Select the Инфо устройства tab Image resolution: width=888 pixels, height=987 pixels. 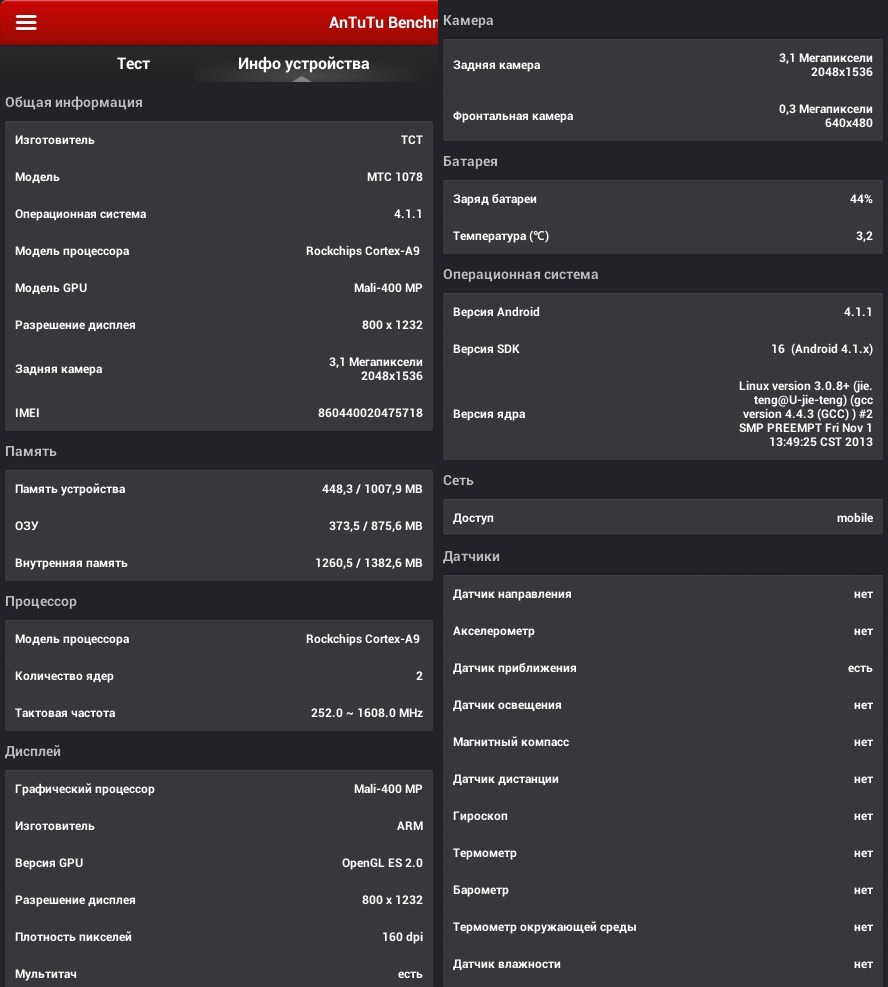[303, 64]
